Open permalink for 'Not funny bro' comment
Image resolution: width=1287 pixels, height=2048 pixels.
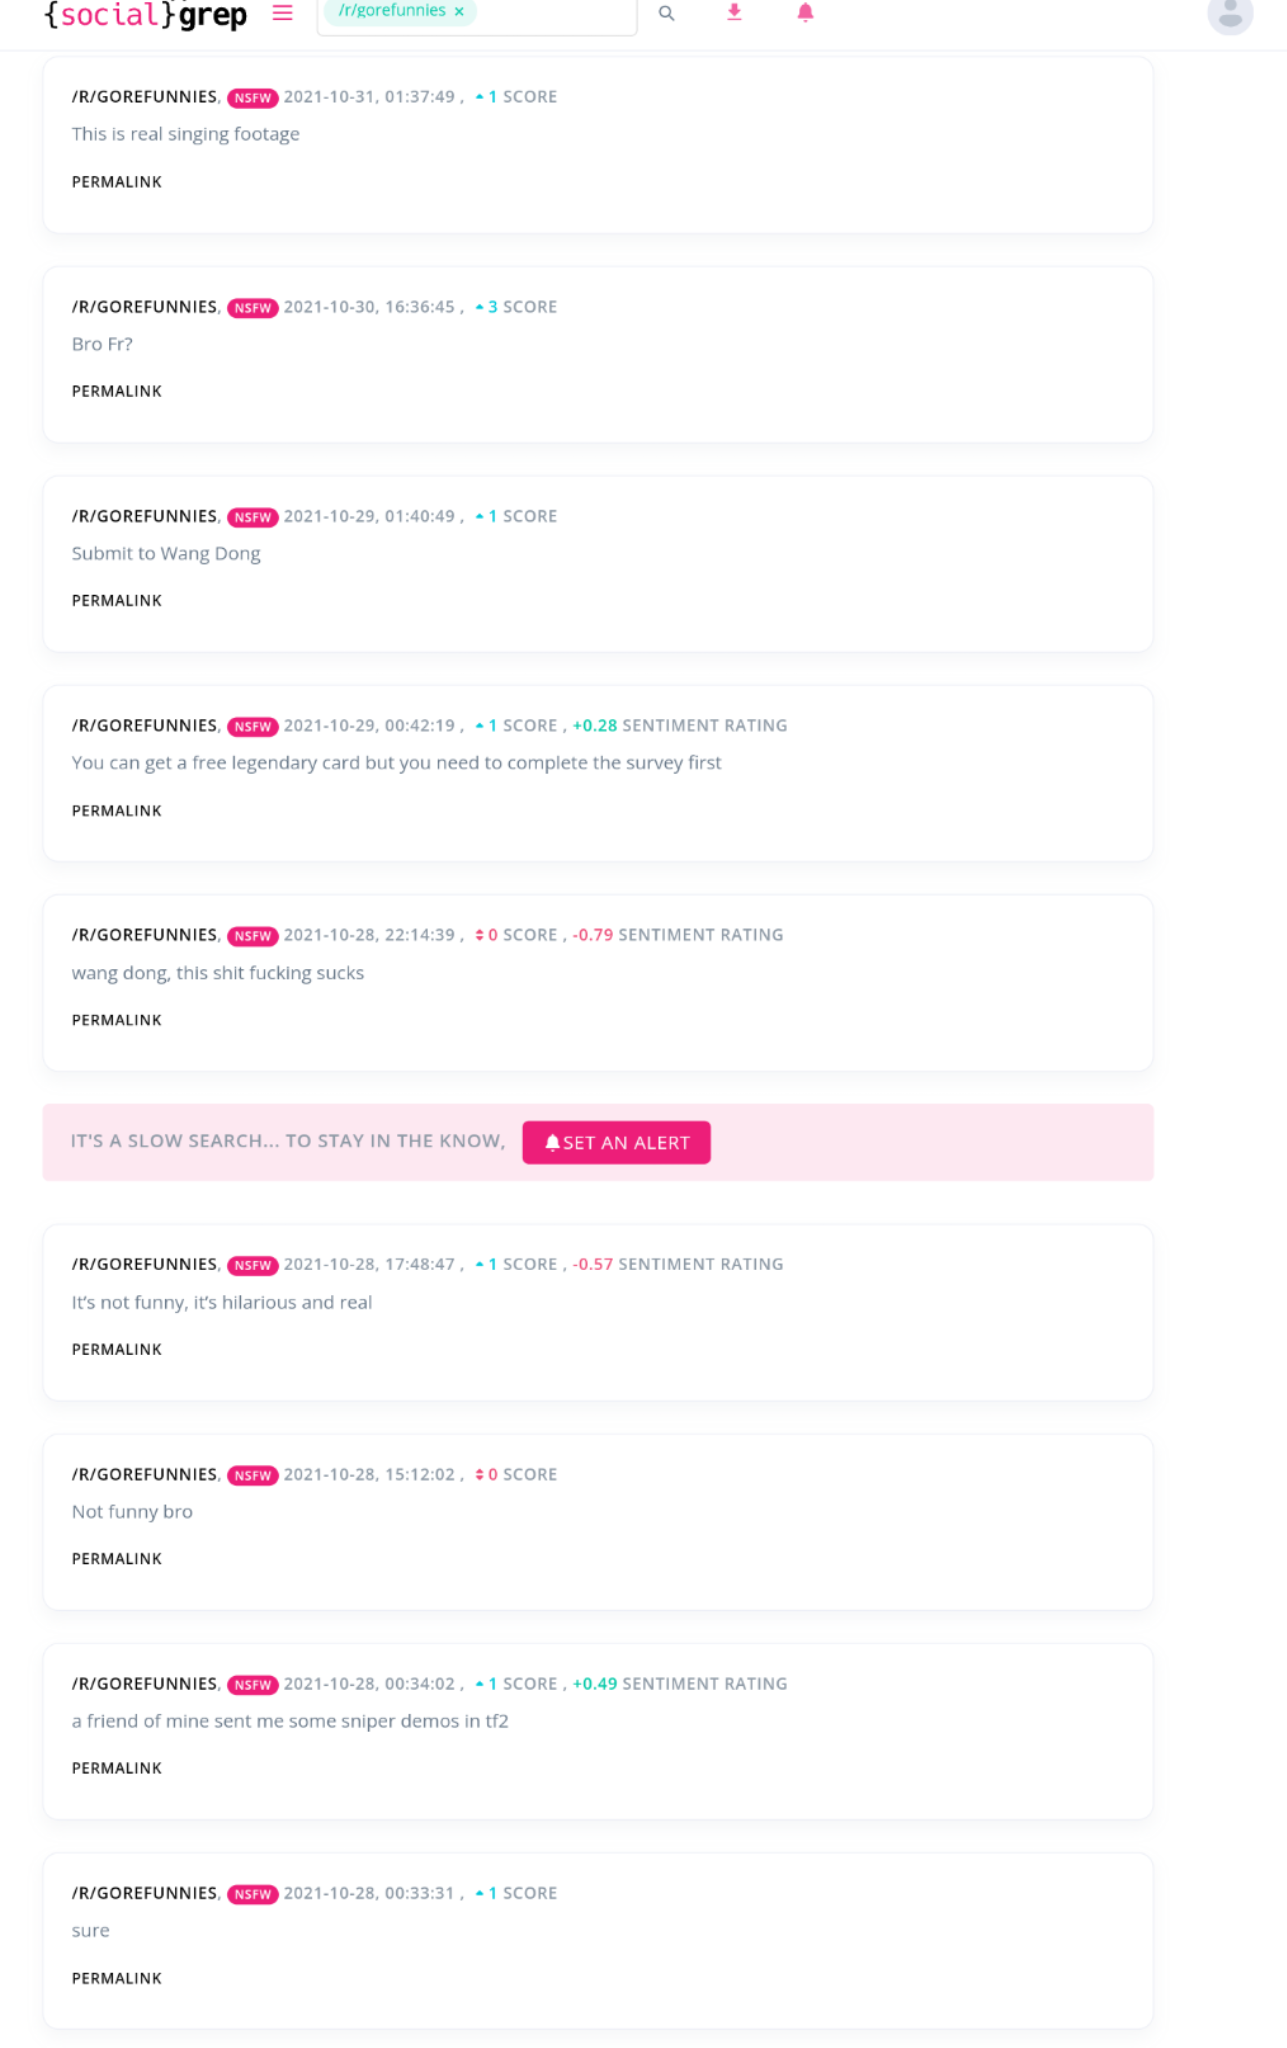117,1558
